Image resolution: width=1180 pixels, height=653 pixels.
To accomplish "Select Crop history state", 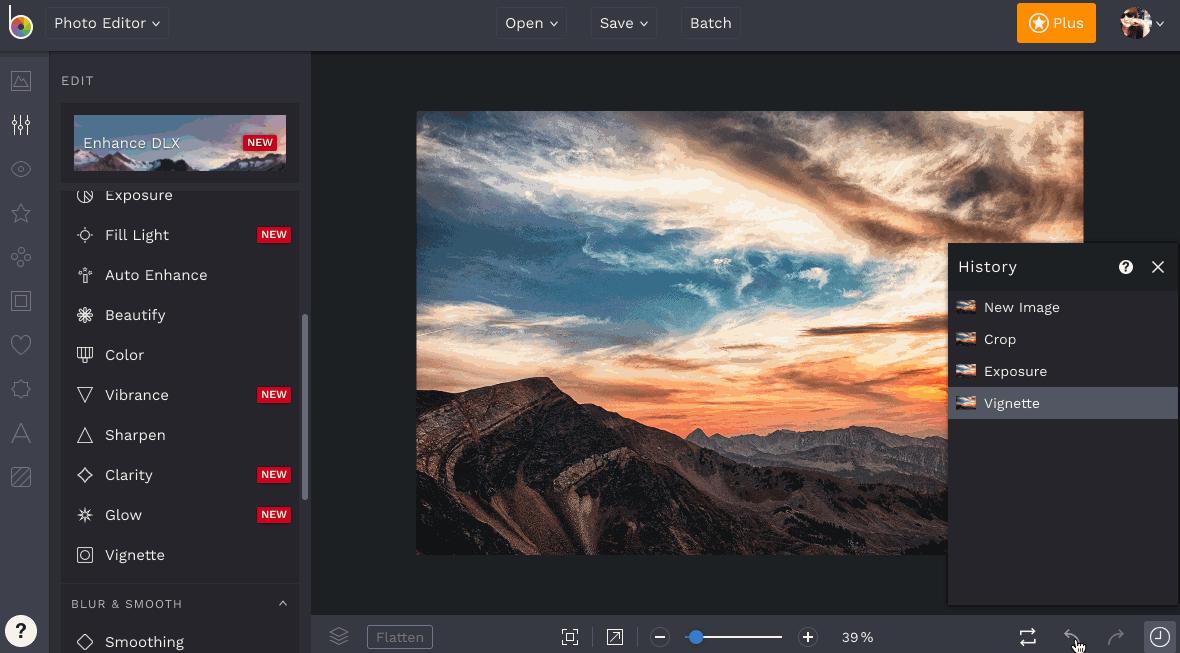I will [1063, 339].
